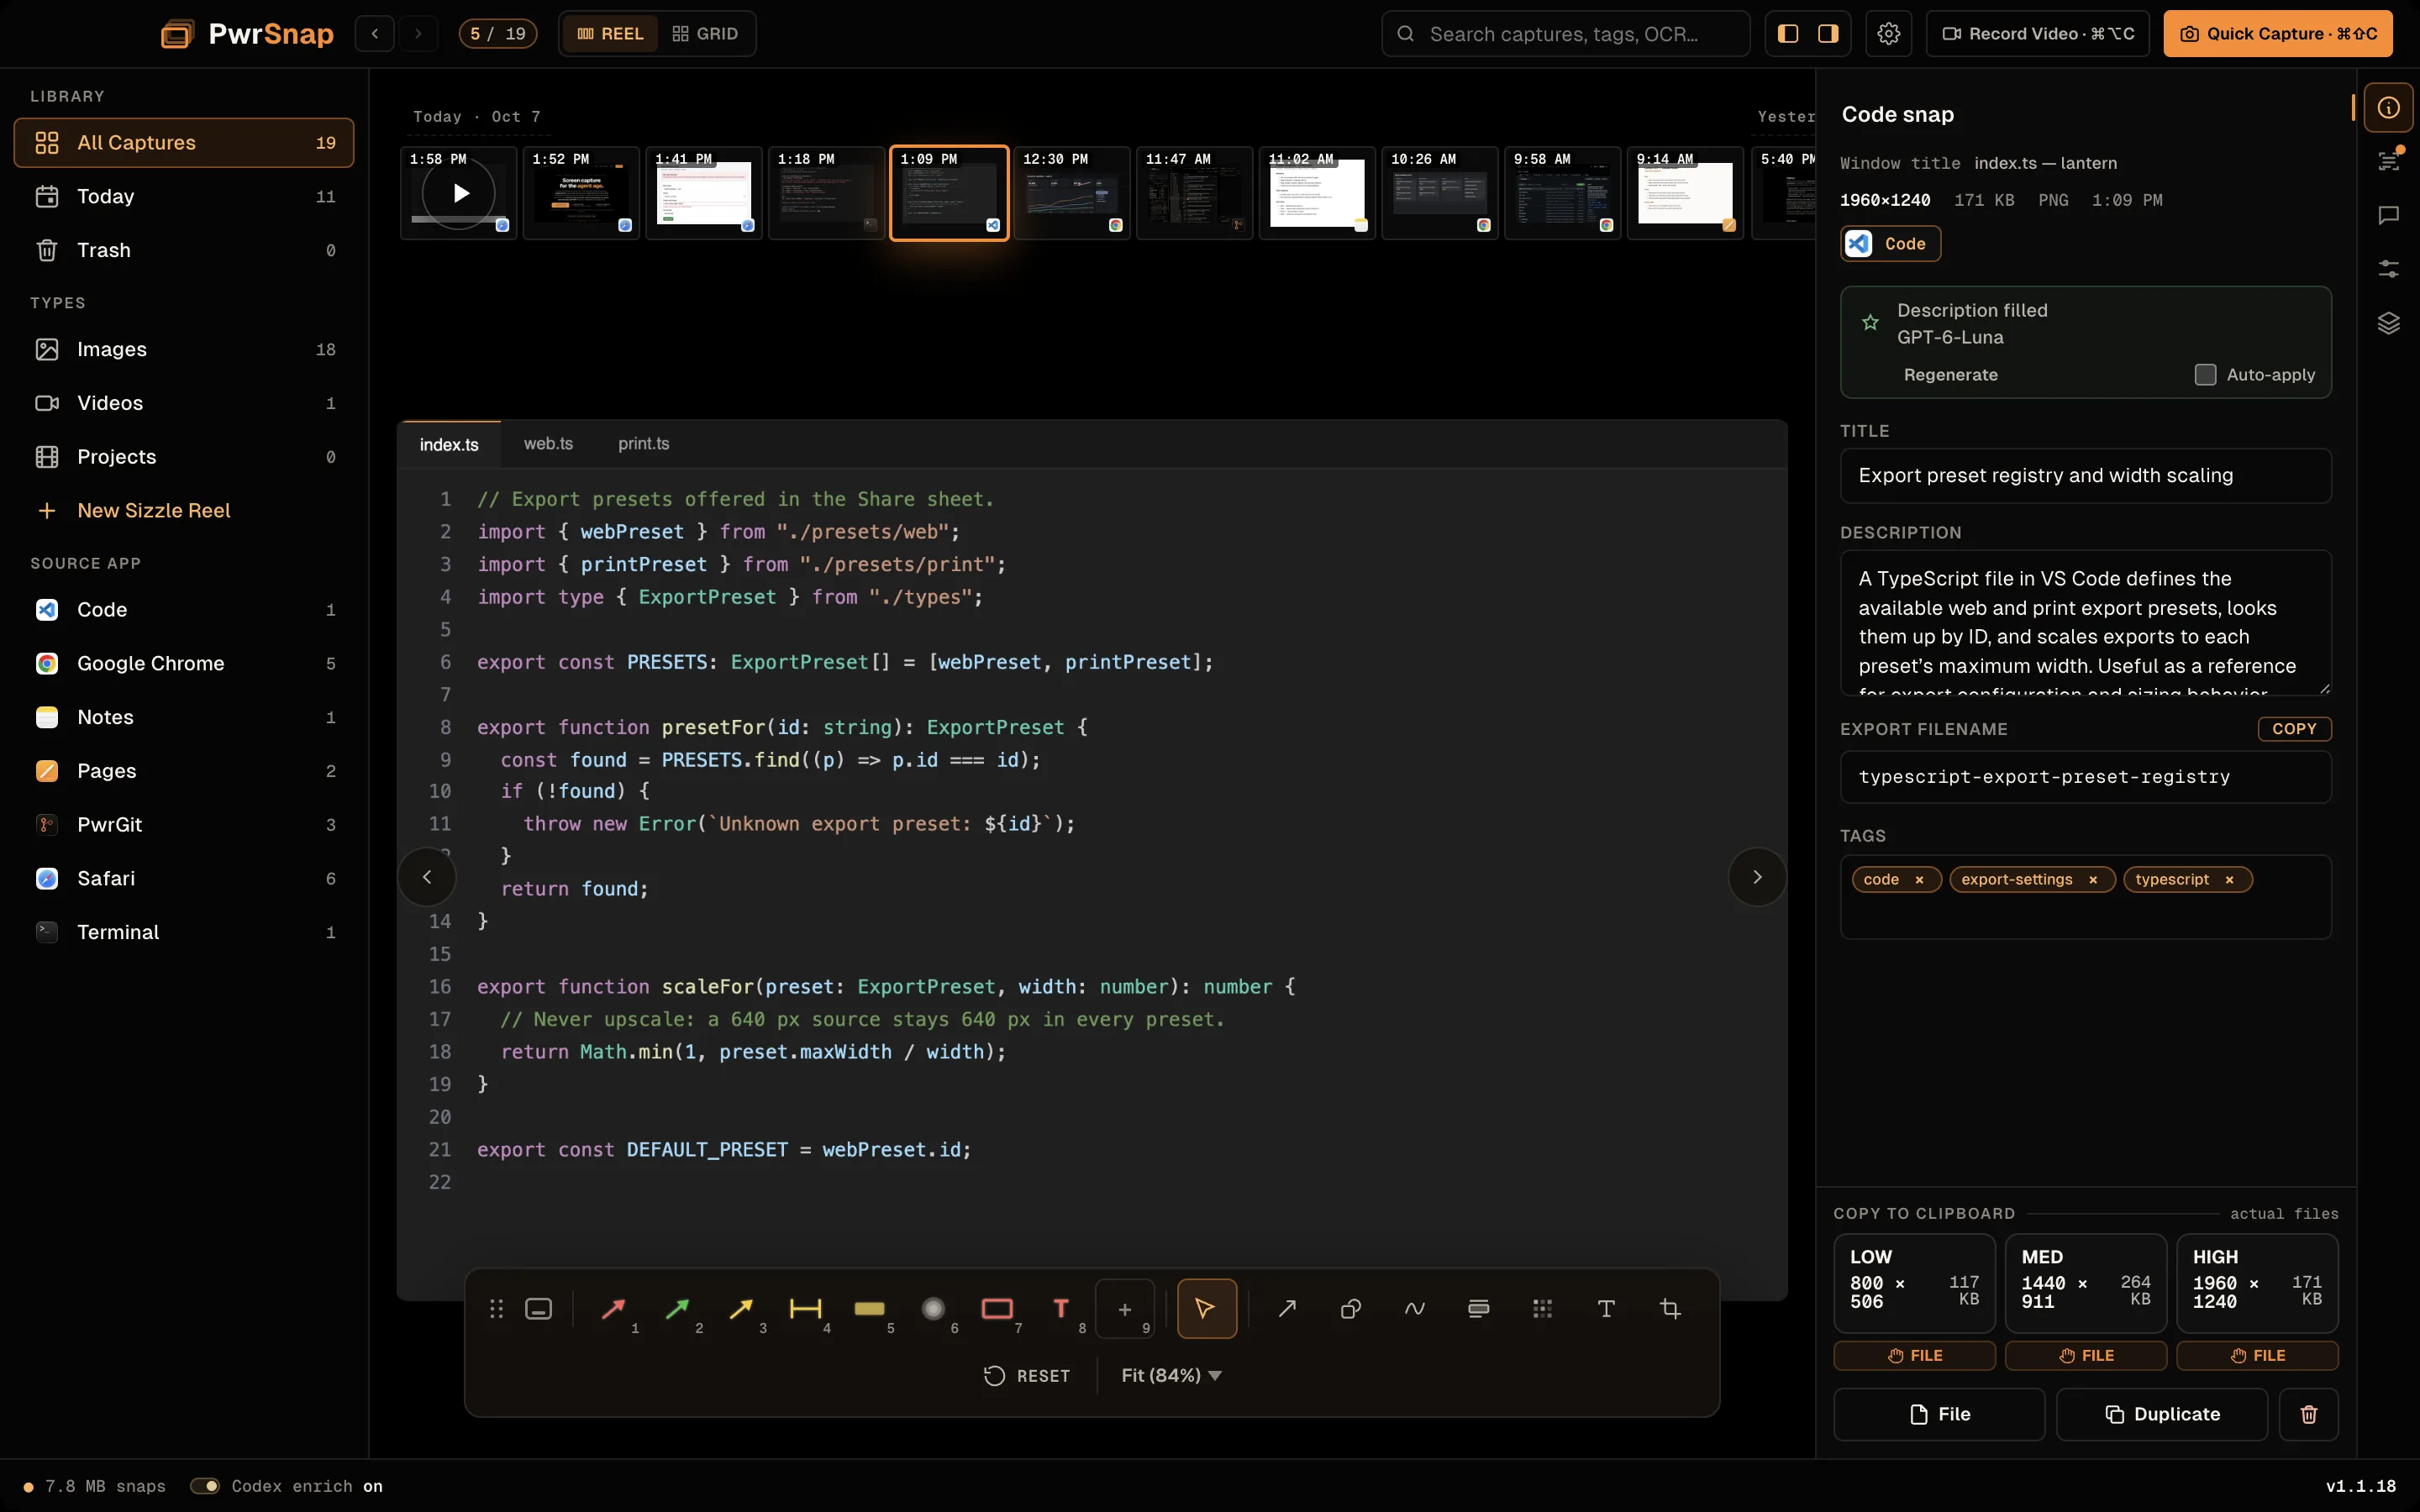Go to next capture with right chevron
The width and height of the screenshot is (2420, 1512).
[1757, 877]
